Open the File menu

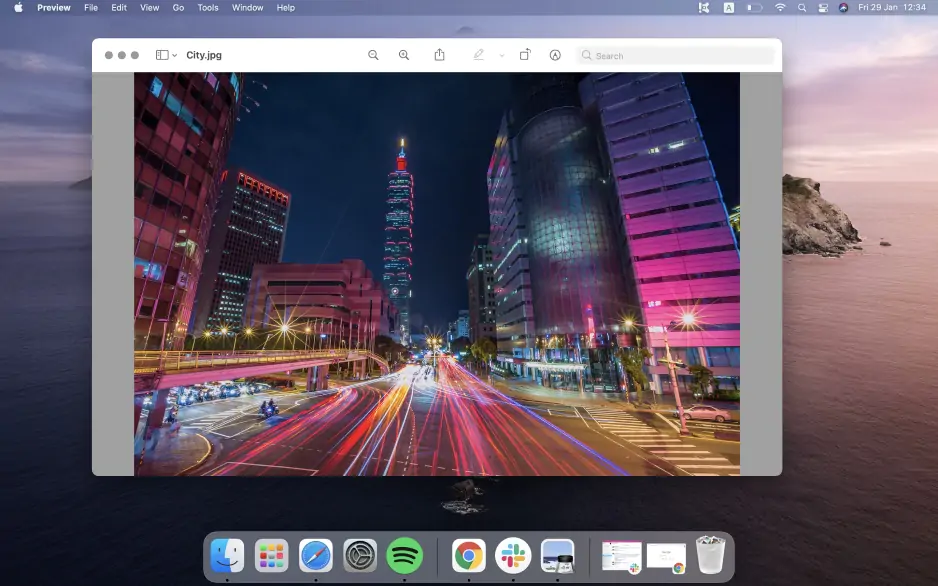click(x=91, y=8)
